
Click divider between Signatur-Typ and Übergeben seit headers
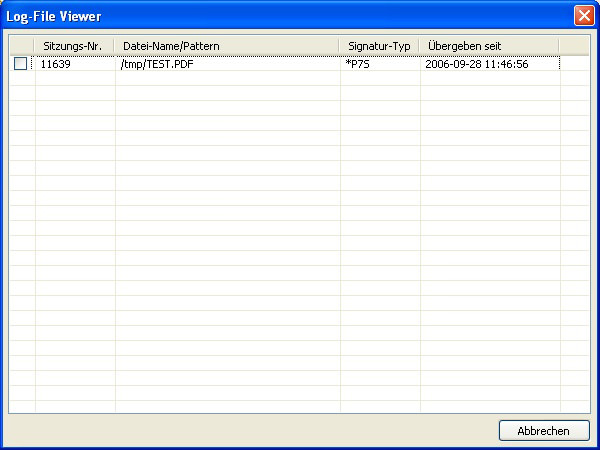point(420,46)
